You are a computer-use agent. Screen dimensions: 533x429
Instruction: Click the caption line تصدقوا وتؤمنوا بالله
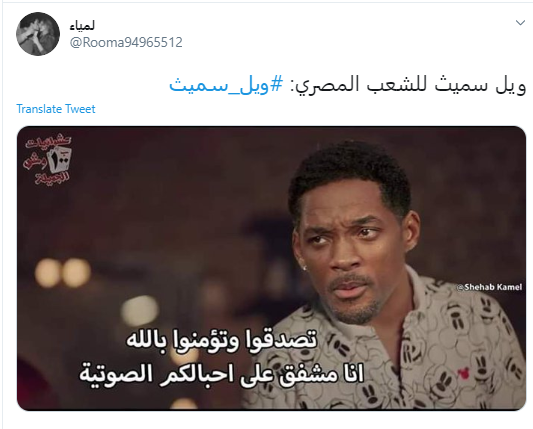coord(222,340)
